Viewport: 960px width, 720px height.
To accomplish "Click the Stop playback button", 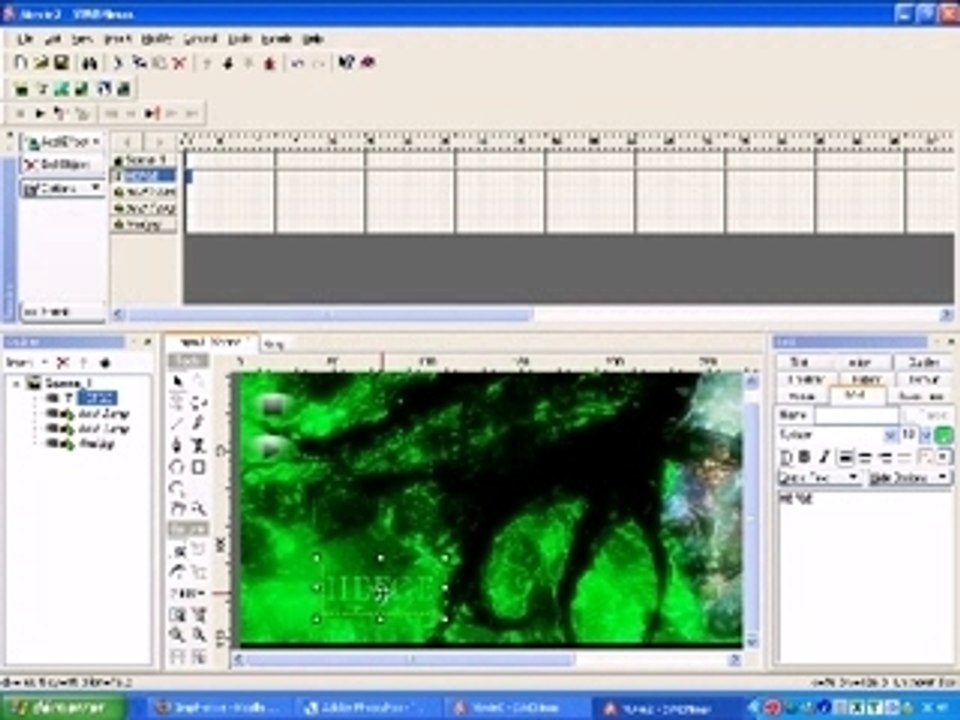I will 20,113.
